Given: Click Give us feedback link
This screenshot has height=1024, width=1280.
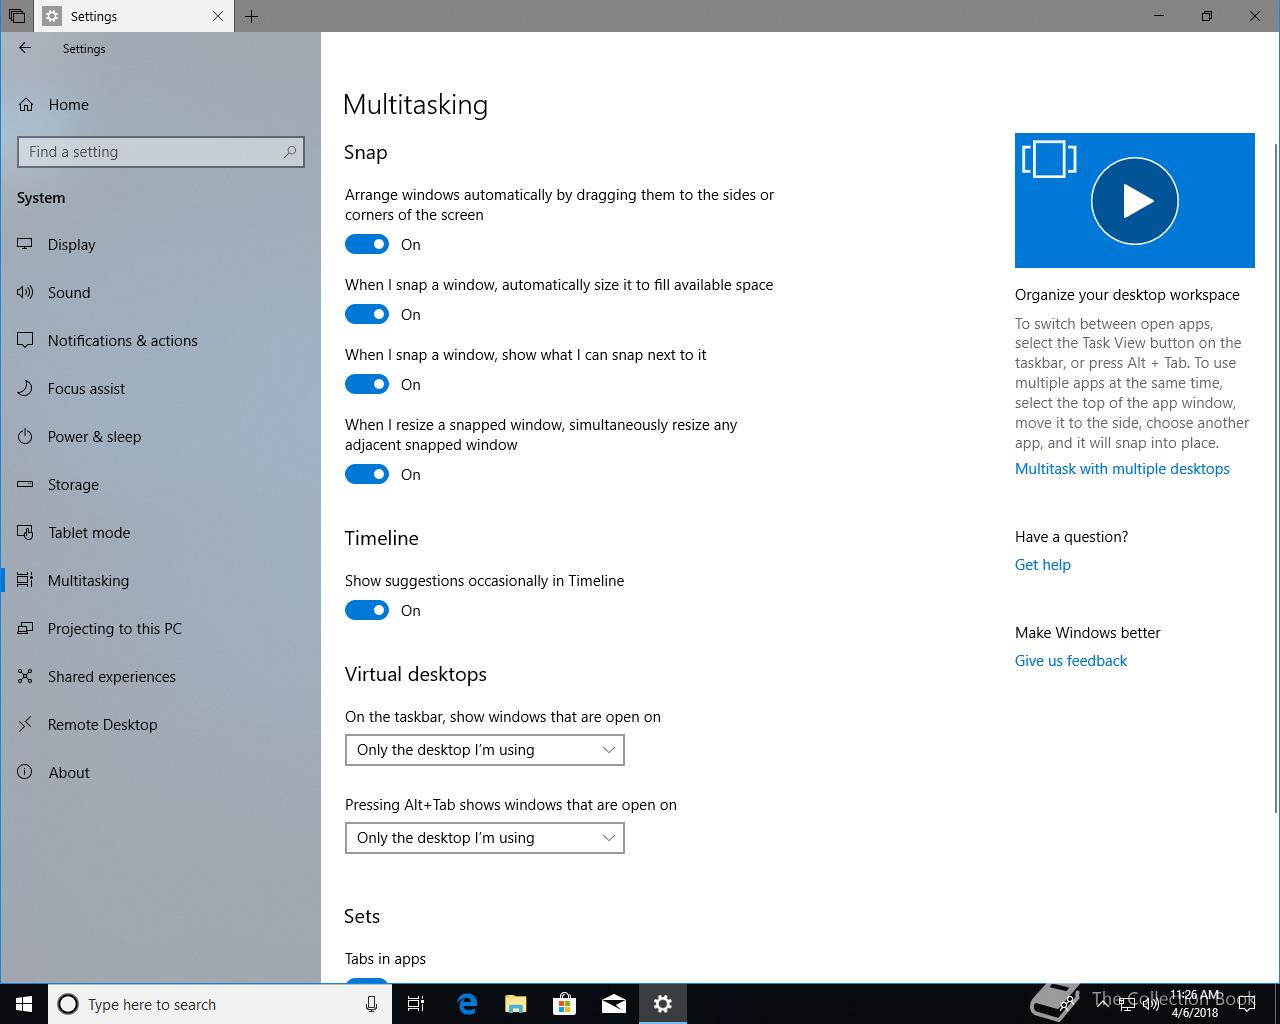Looking at the screenshot, I should (1071, 661).
